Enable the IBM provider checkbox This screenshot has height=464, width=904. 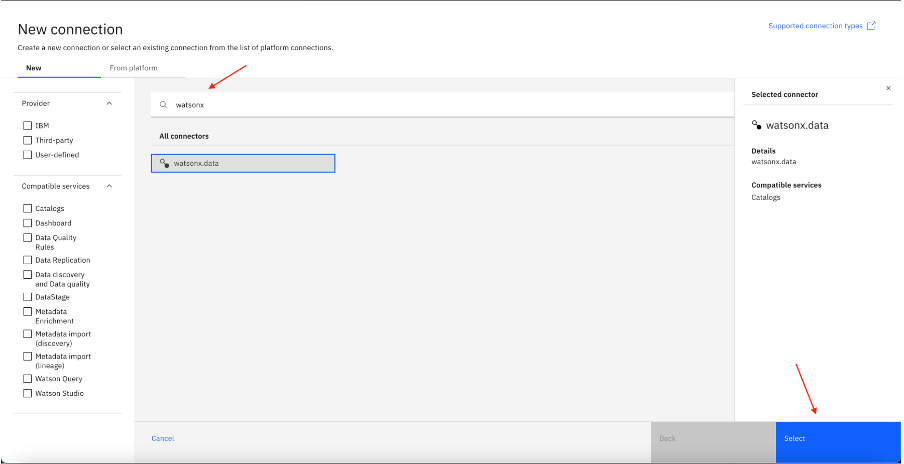click(x=27, y=126)
